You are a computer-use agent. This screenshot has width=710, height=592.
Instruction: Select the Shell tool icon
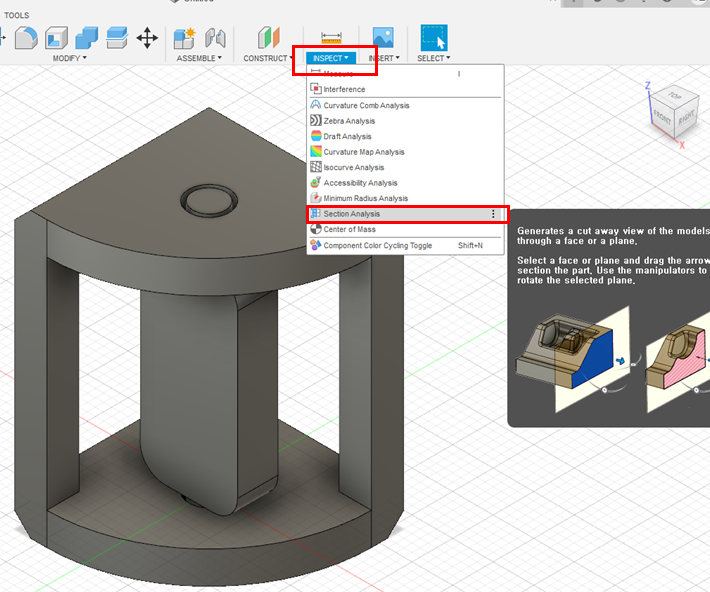coord(57,38)
